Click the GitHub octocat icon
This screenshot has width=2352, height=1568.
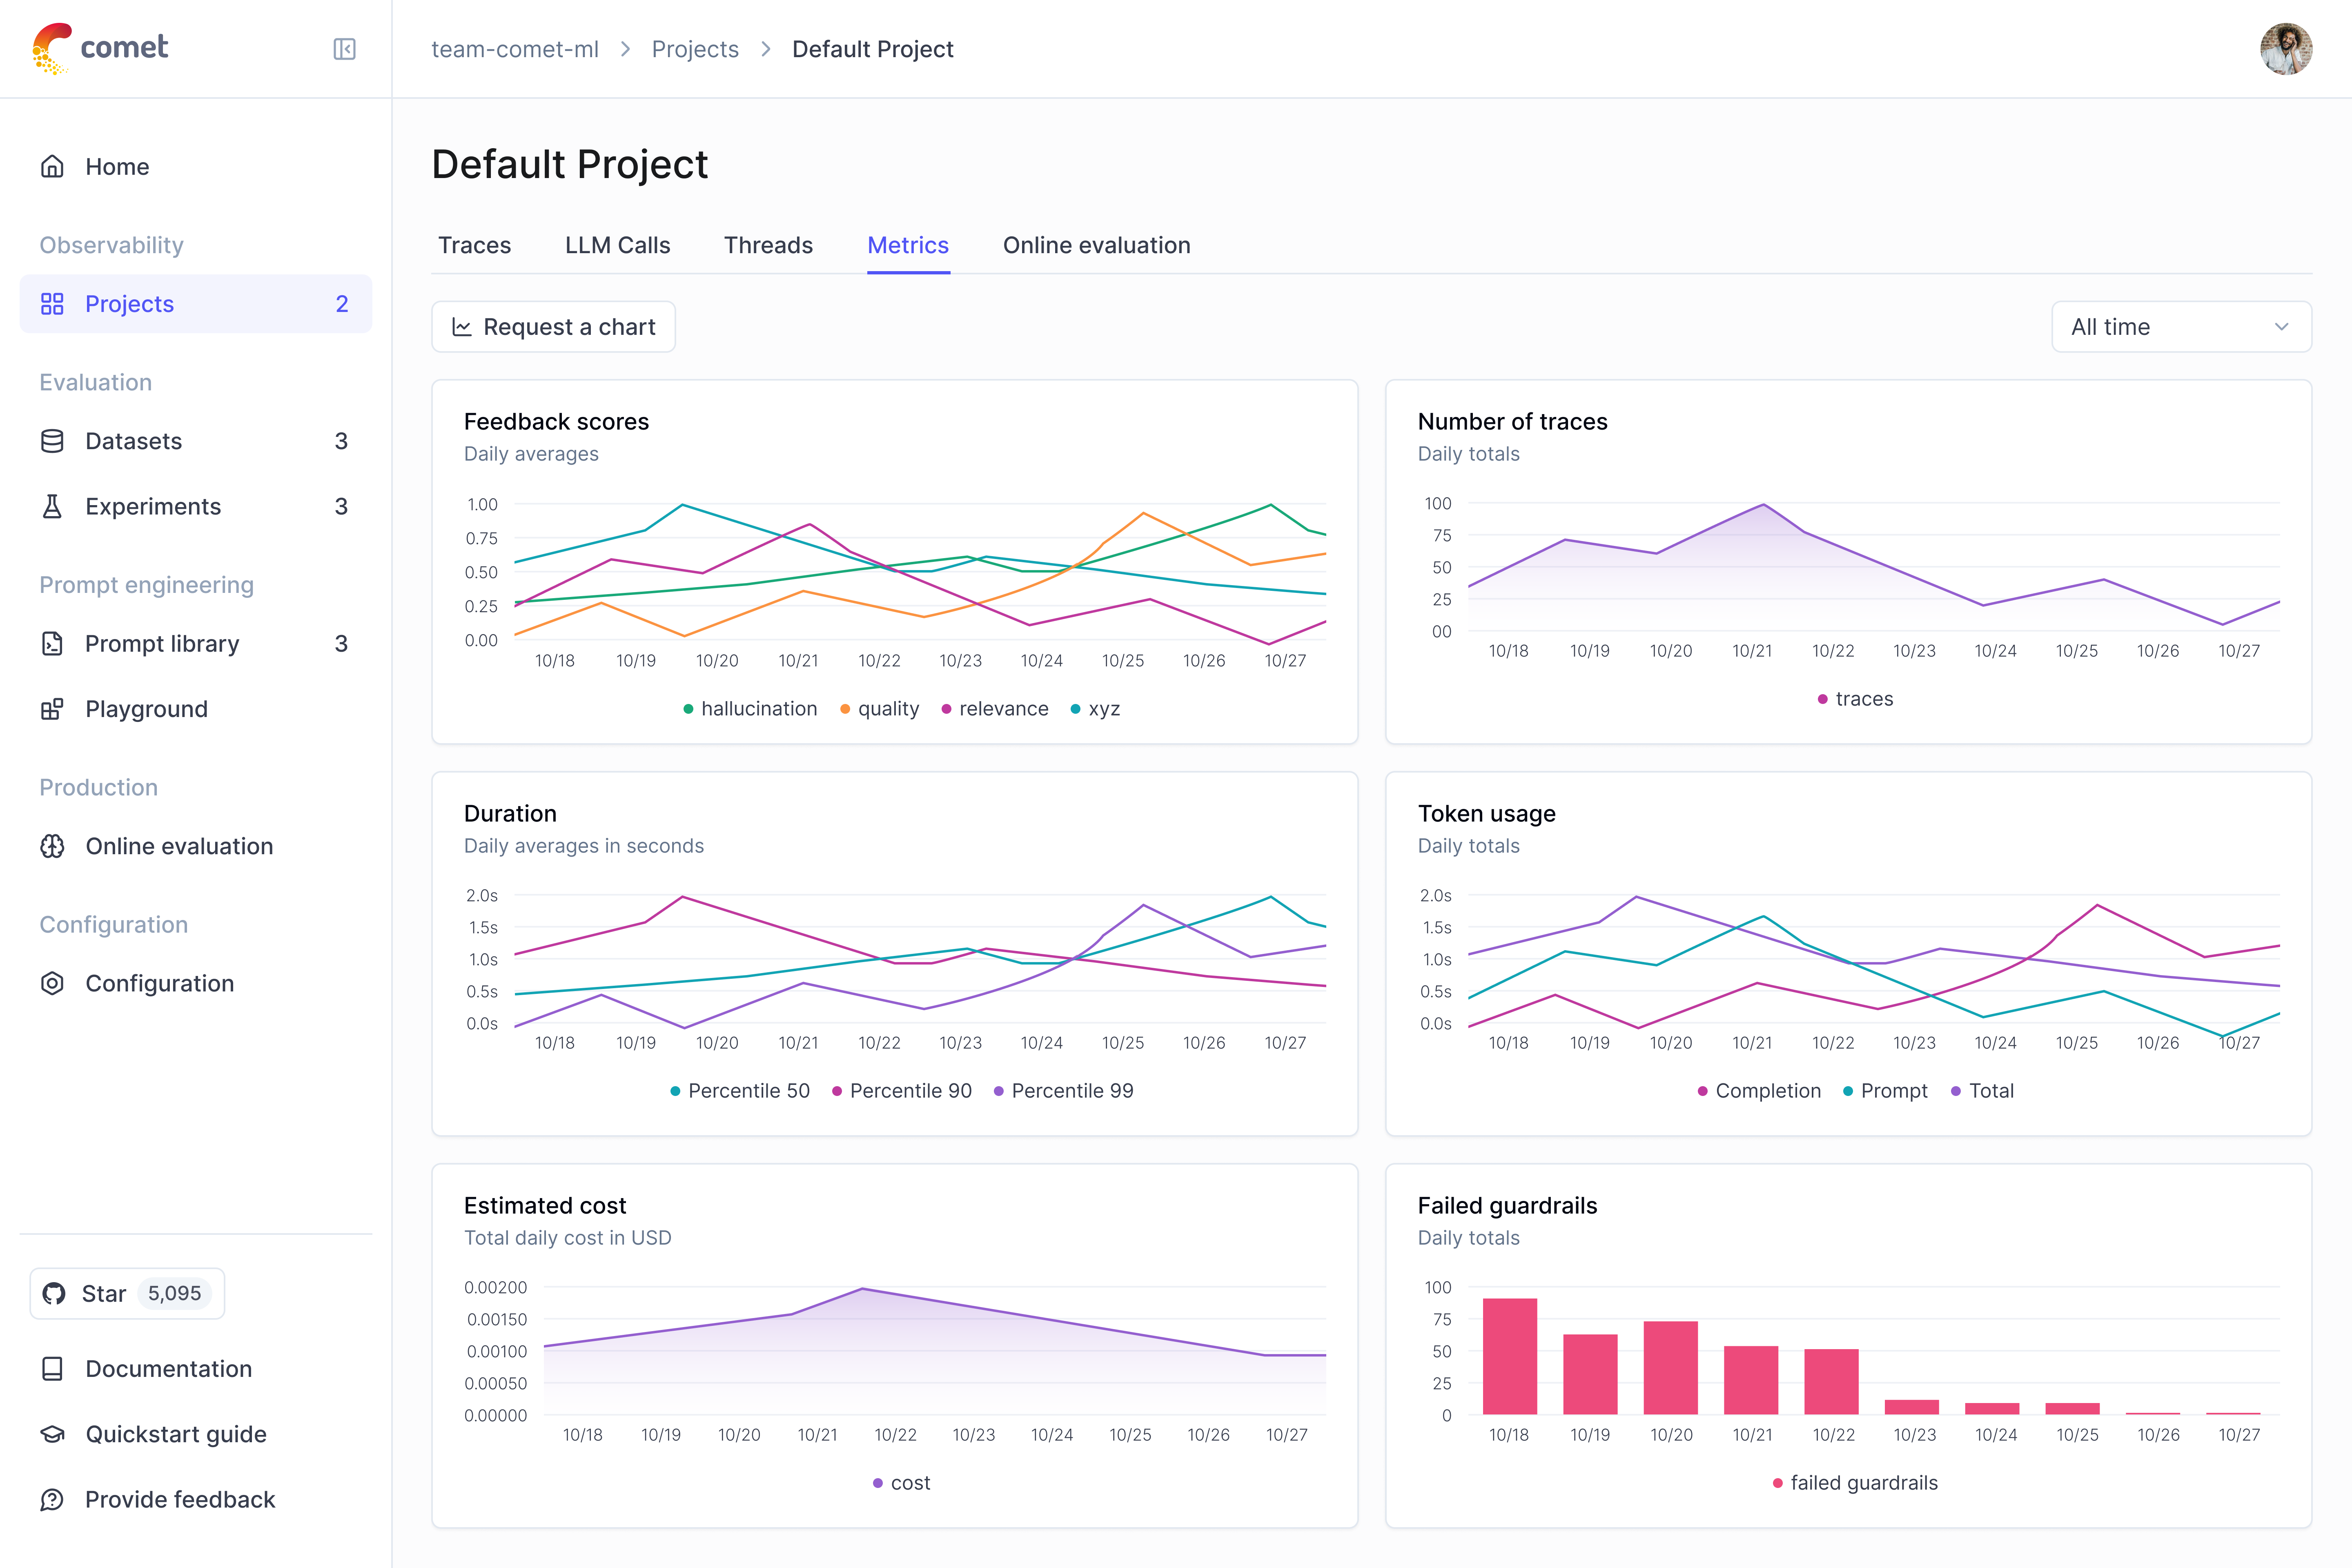click(x=54, y=1293)
